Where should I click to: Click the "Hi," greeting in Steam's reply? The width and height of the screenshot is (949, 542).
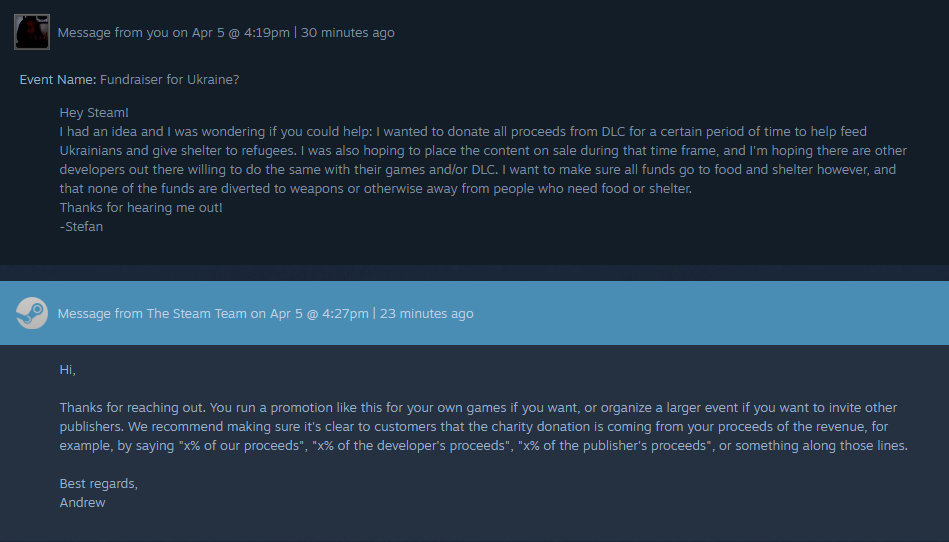(x=68, y=370)
